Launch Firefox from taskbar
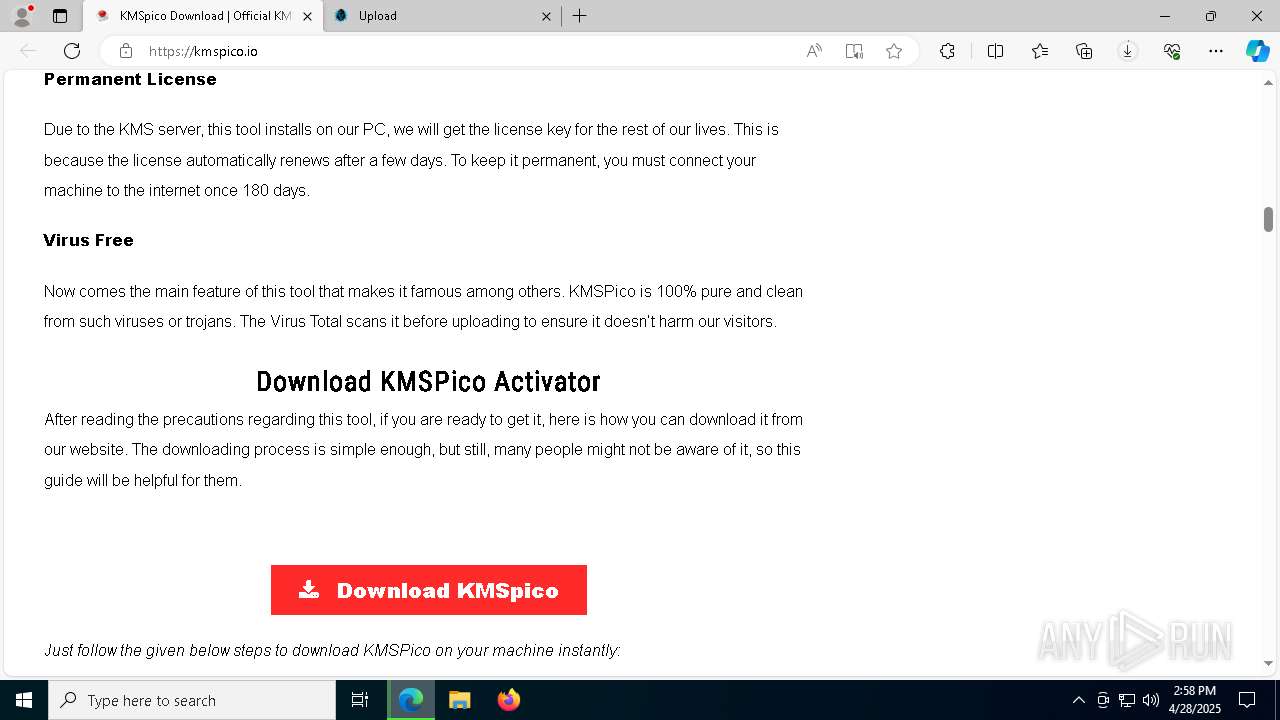The width and height of the screenshot is (1280, 720). [509, 700]
